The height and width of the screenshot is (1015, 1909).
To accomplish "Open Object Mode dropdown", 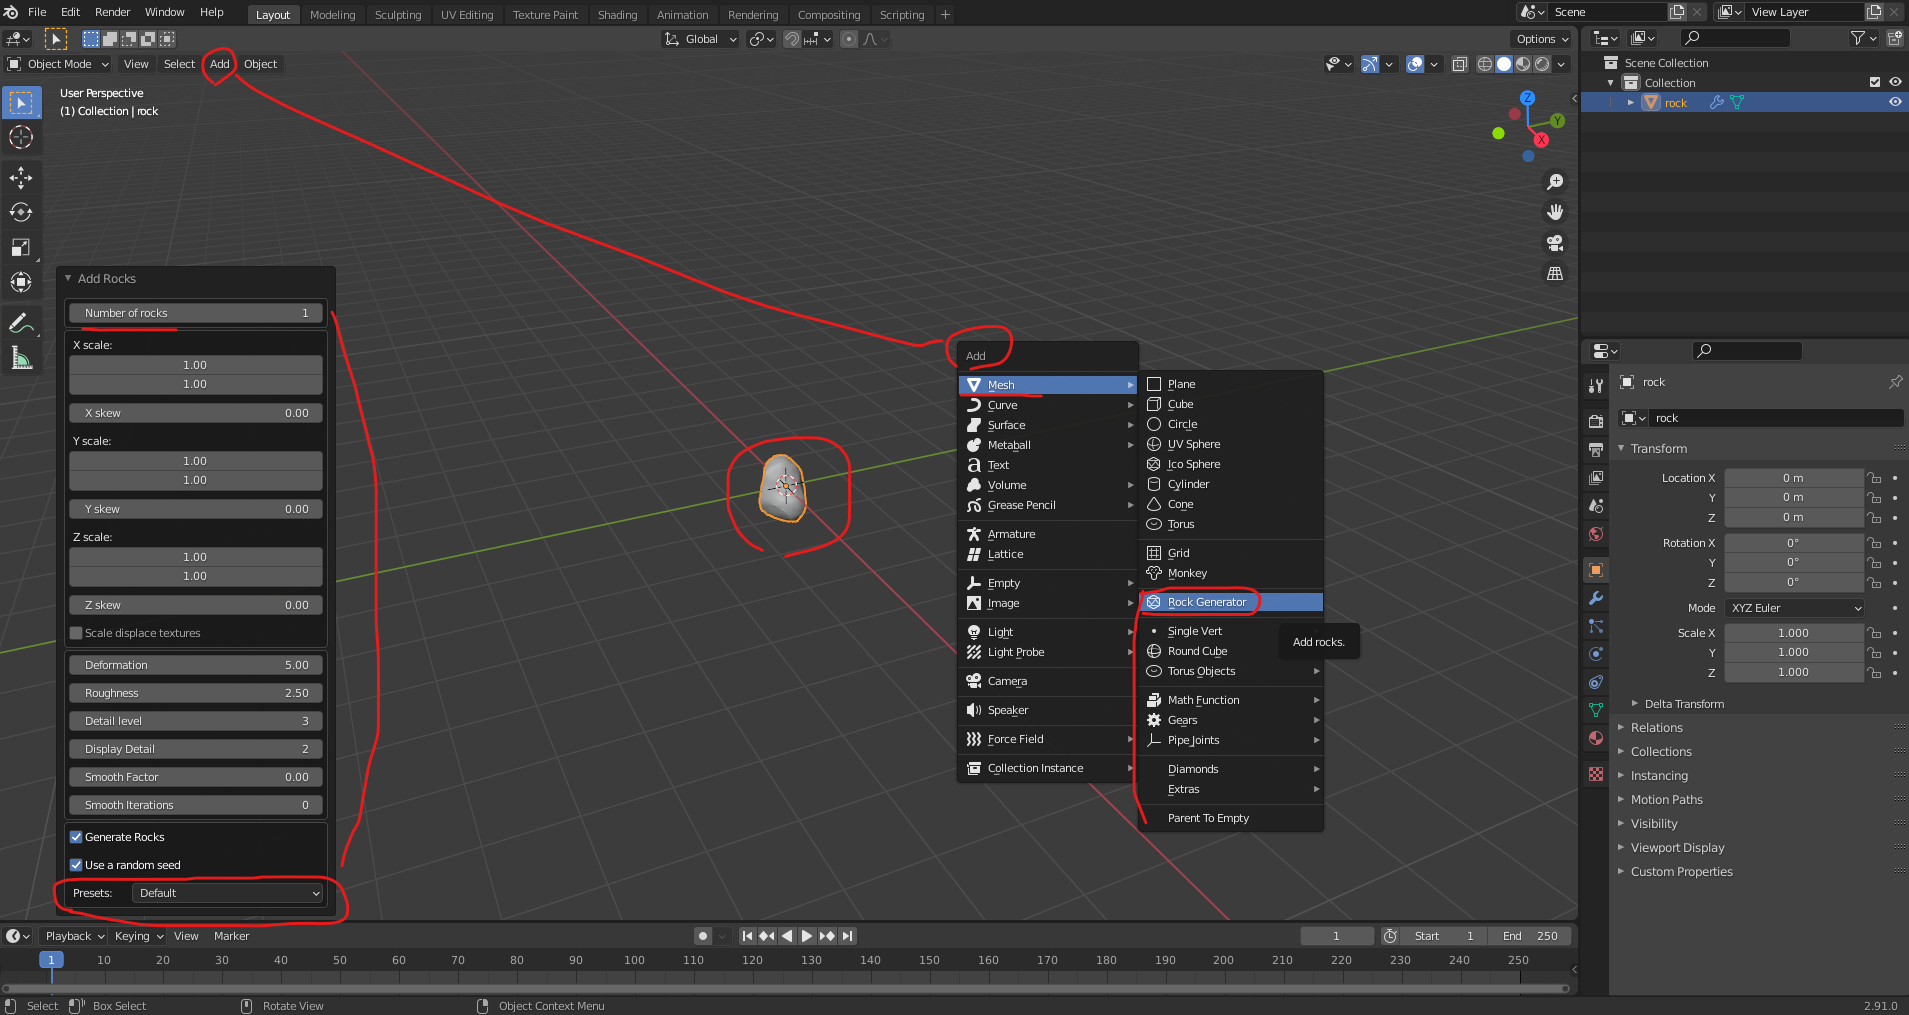I will pos(58,64).
